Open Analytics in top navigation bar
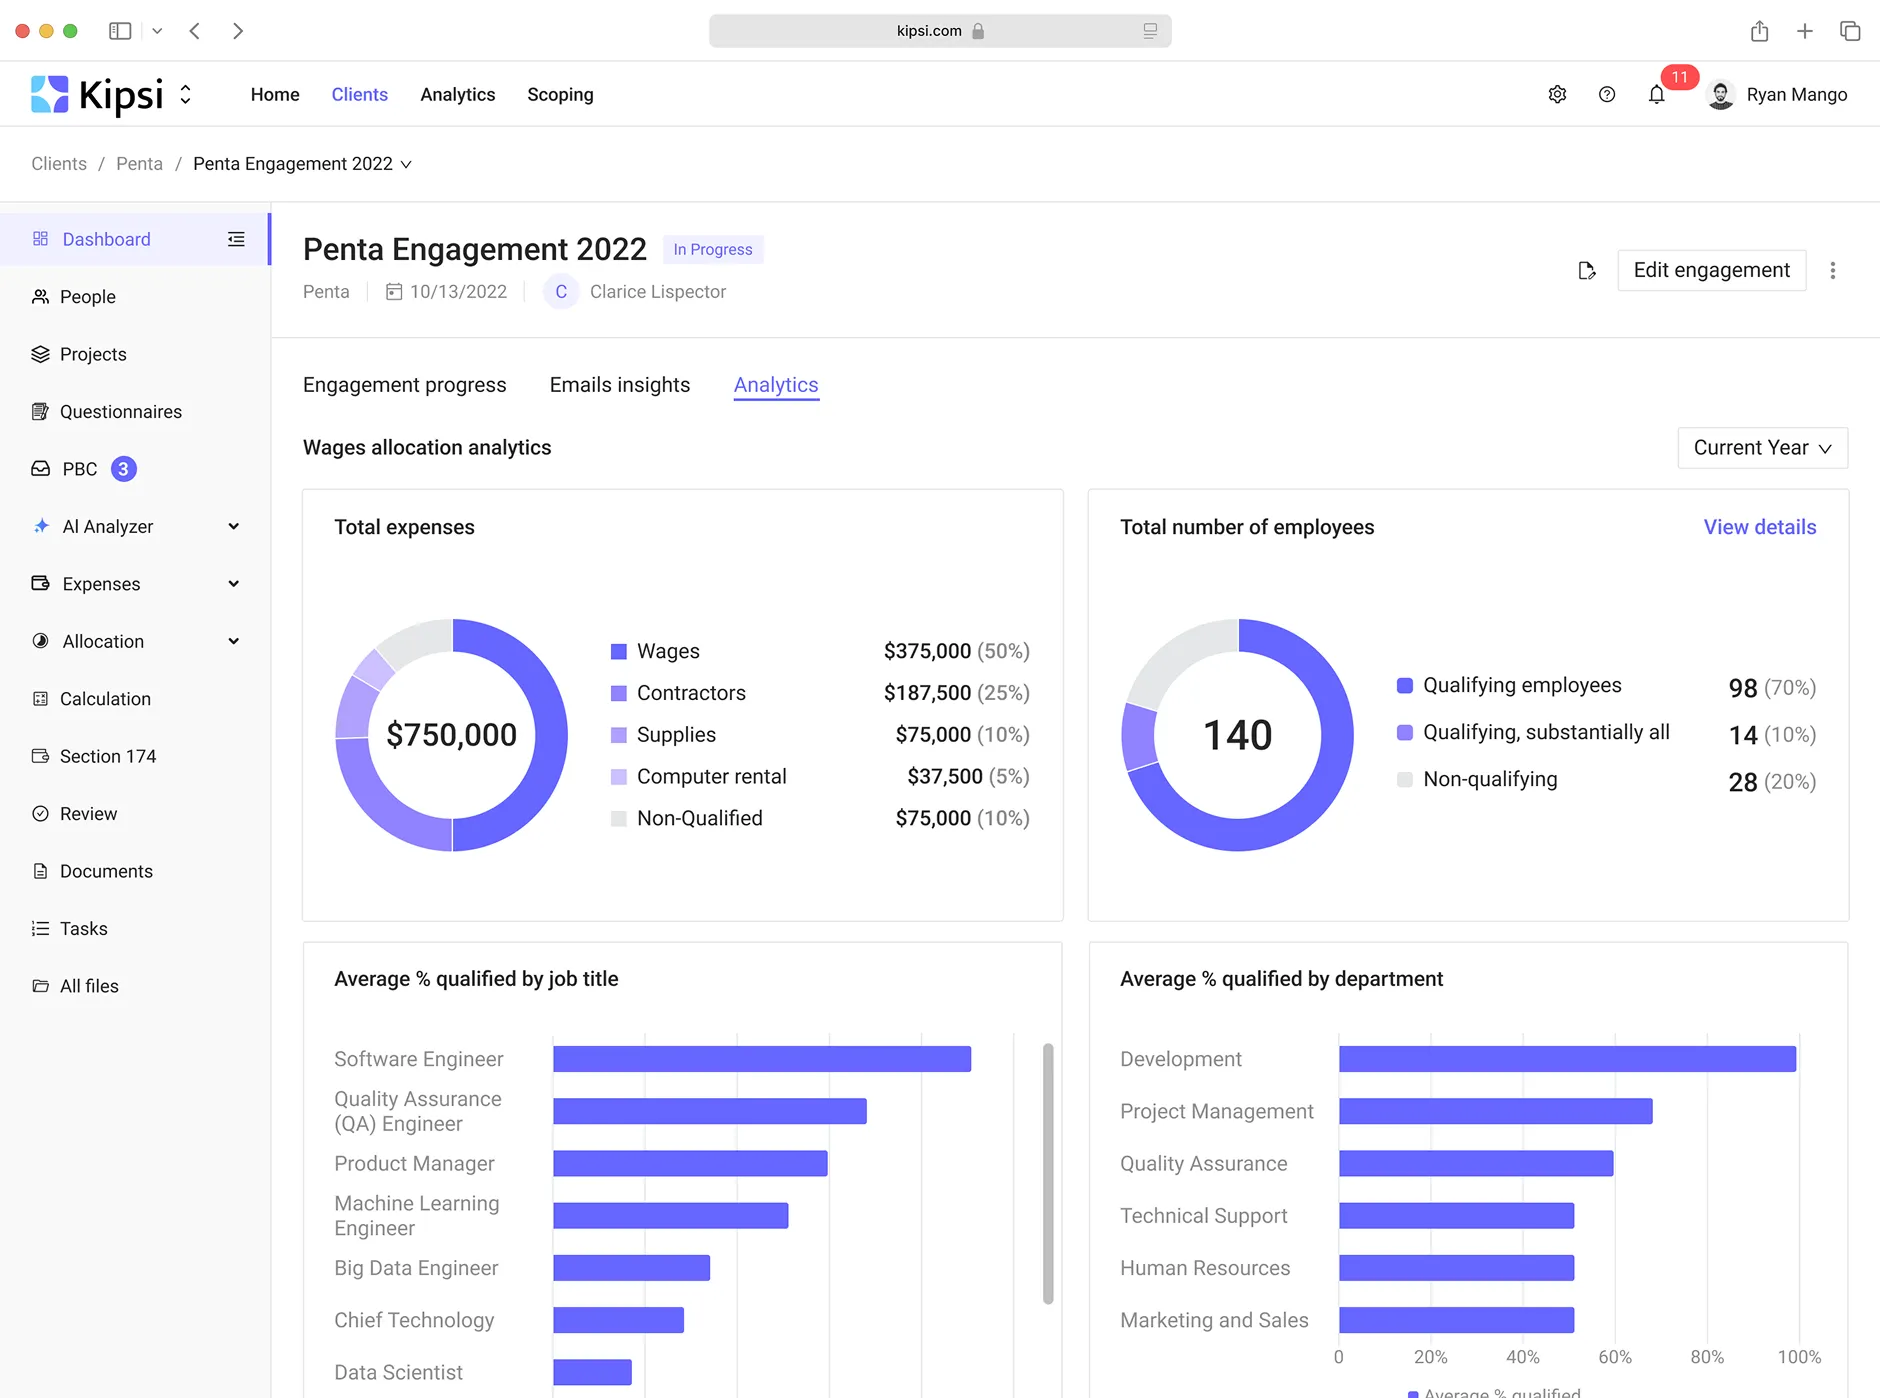1880x1398 pixels. pos(458,94)
